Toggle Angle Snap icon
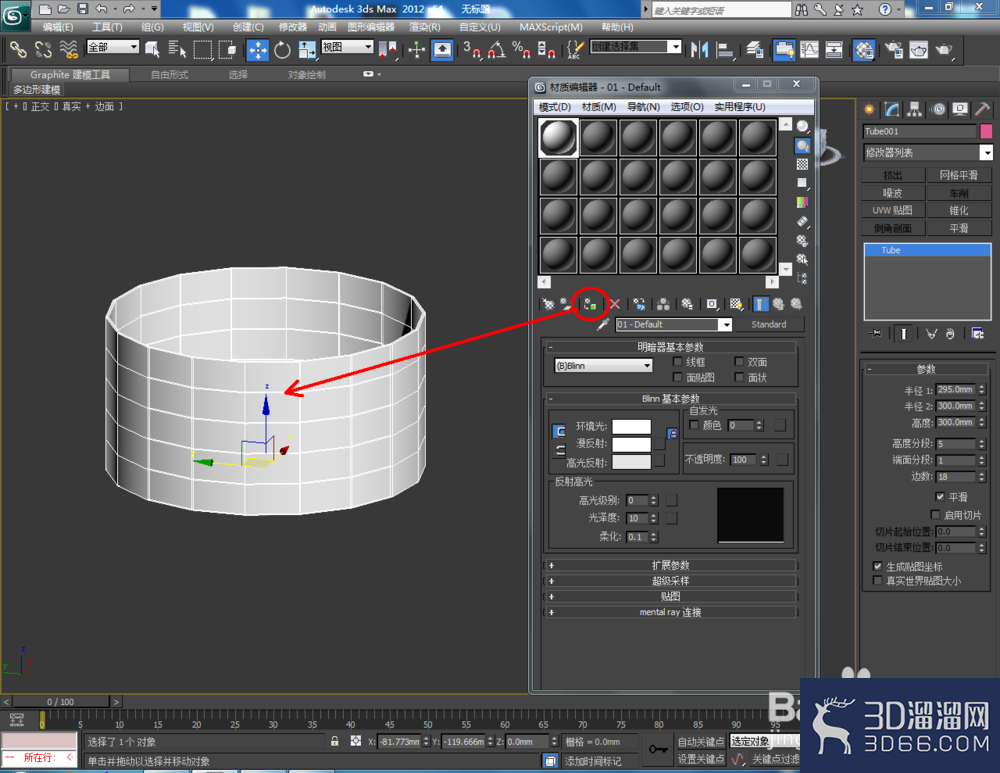Image resolution: width=1000 pixels, height=773 pixels. (497, 50)
